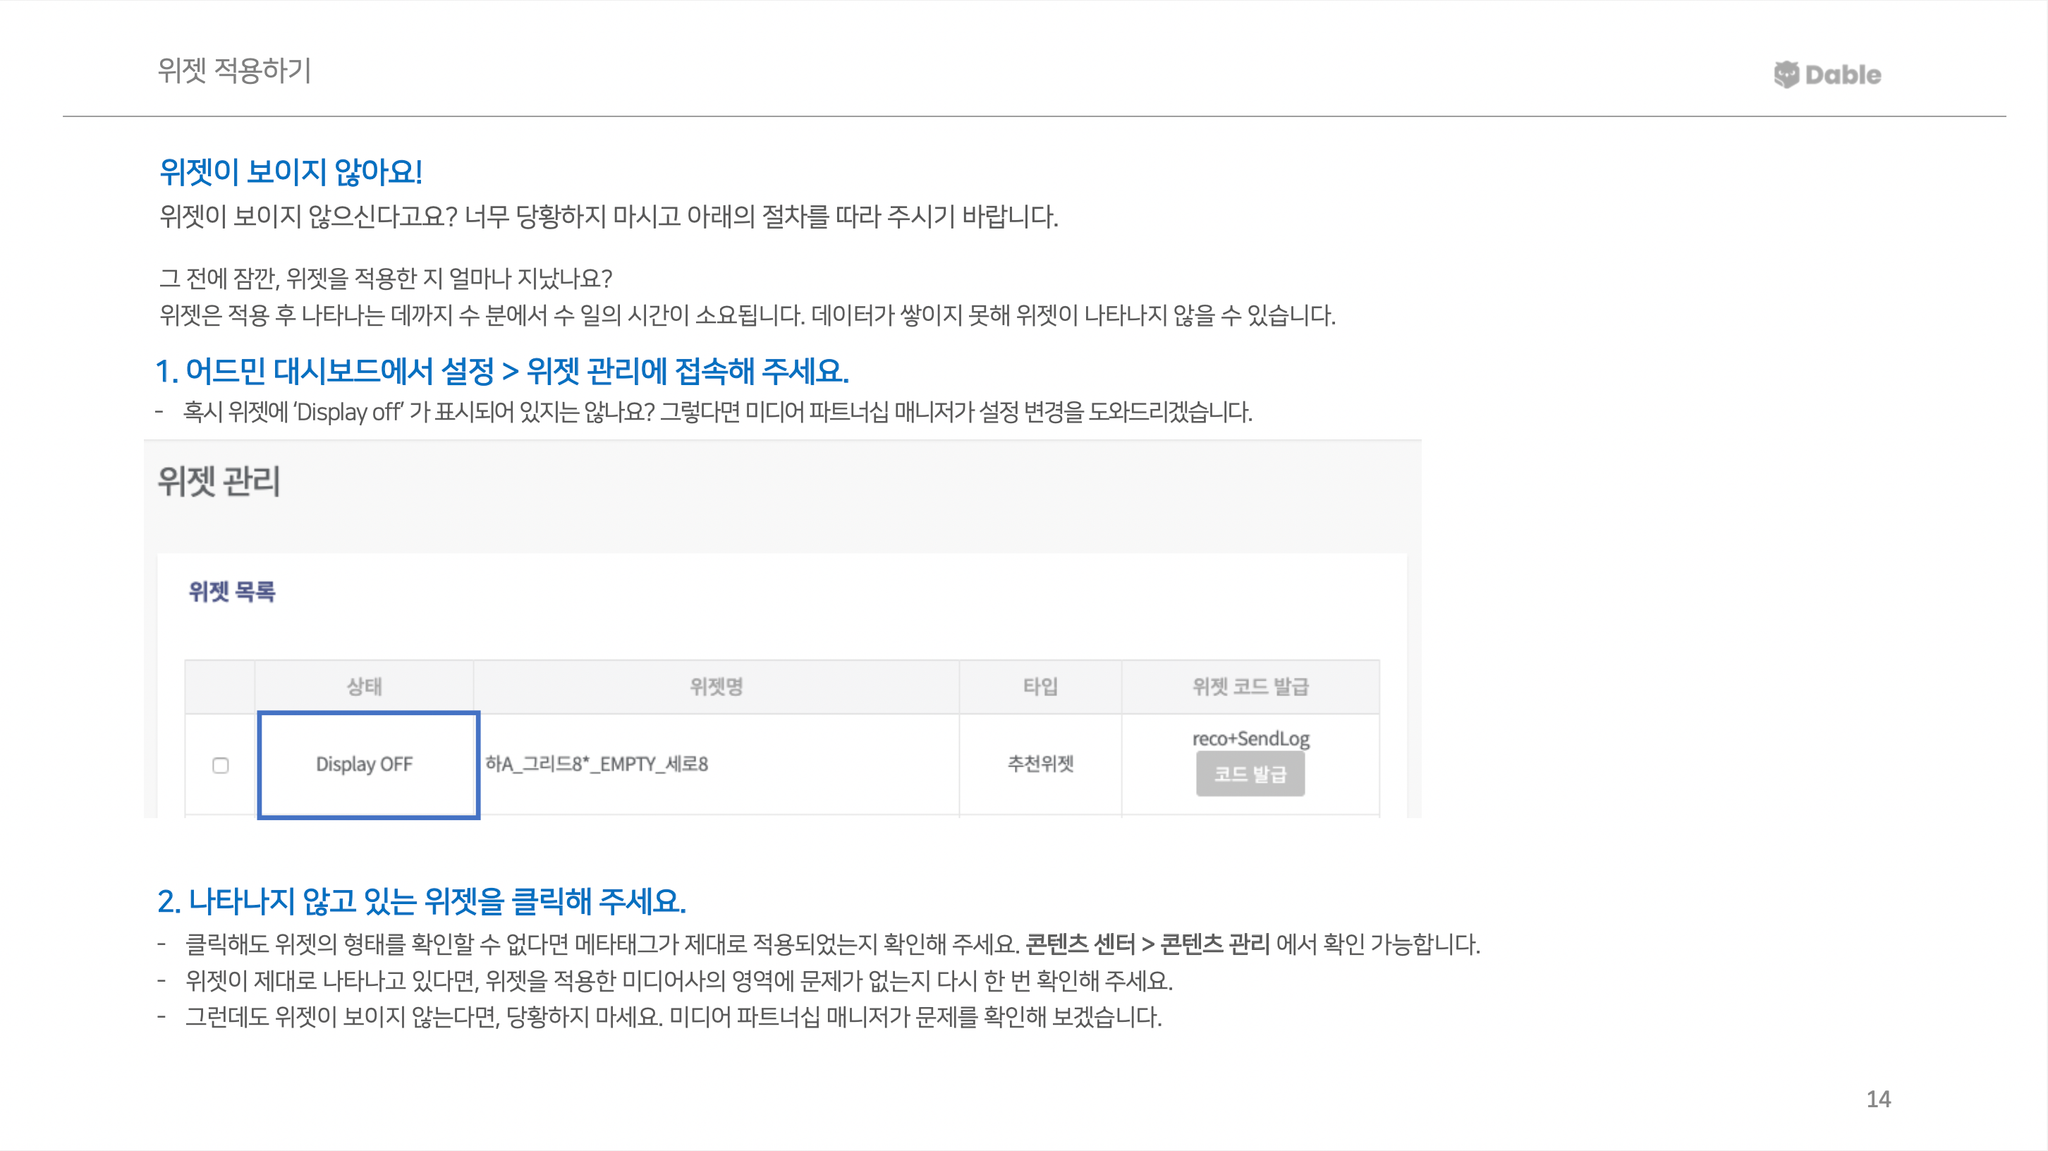Click the heading 위젯이 보이지 않아요!
Screen dimensions: 2048x1151
coord(291,171)
